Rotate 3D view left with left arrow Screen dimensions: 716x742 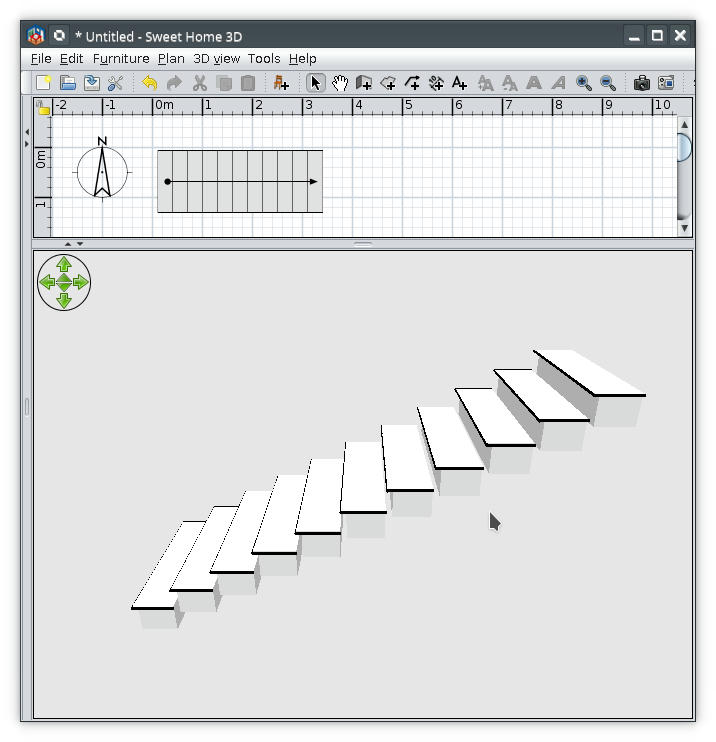(46, 283)
